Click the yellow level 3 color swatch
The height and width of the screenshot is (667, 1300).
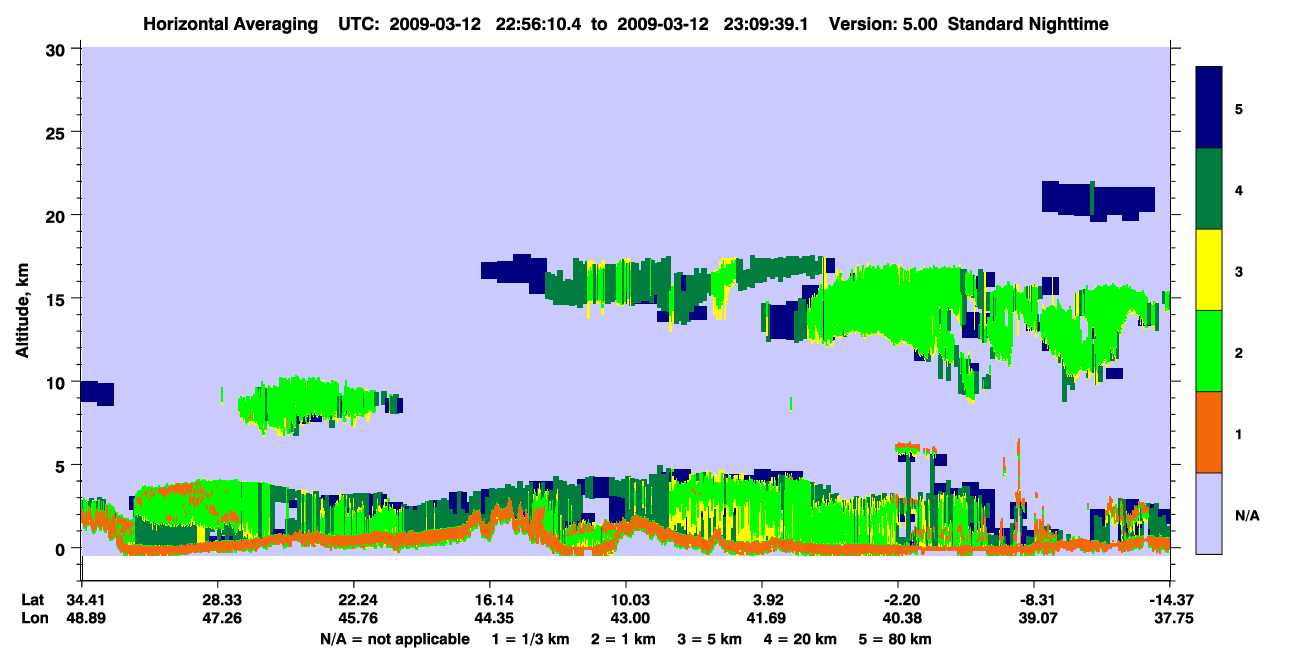[x=1209, y=270]
